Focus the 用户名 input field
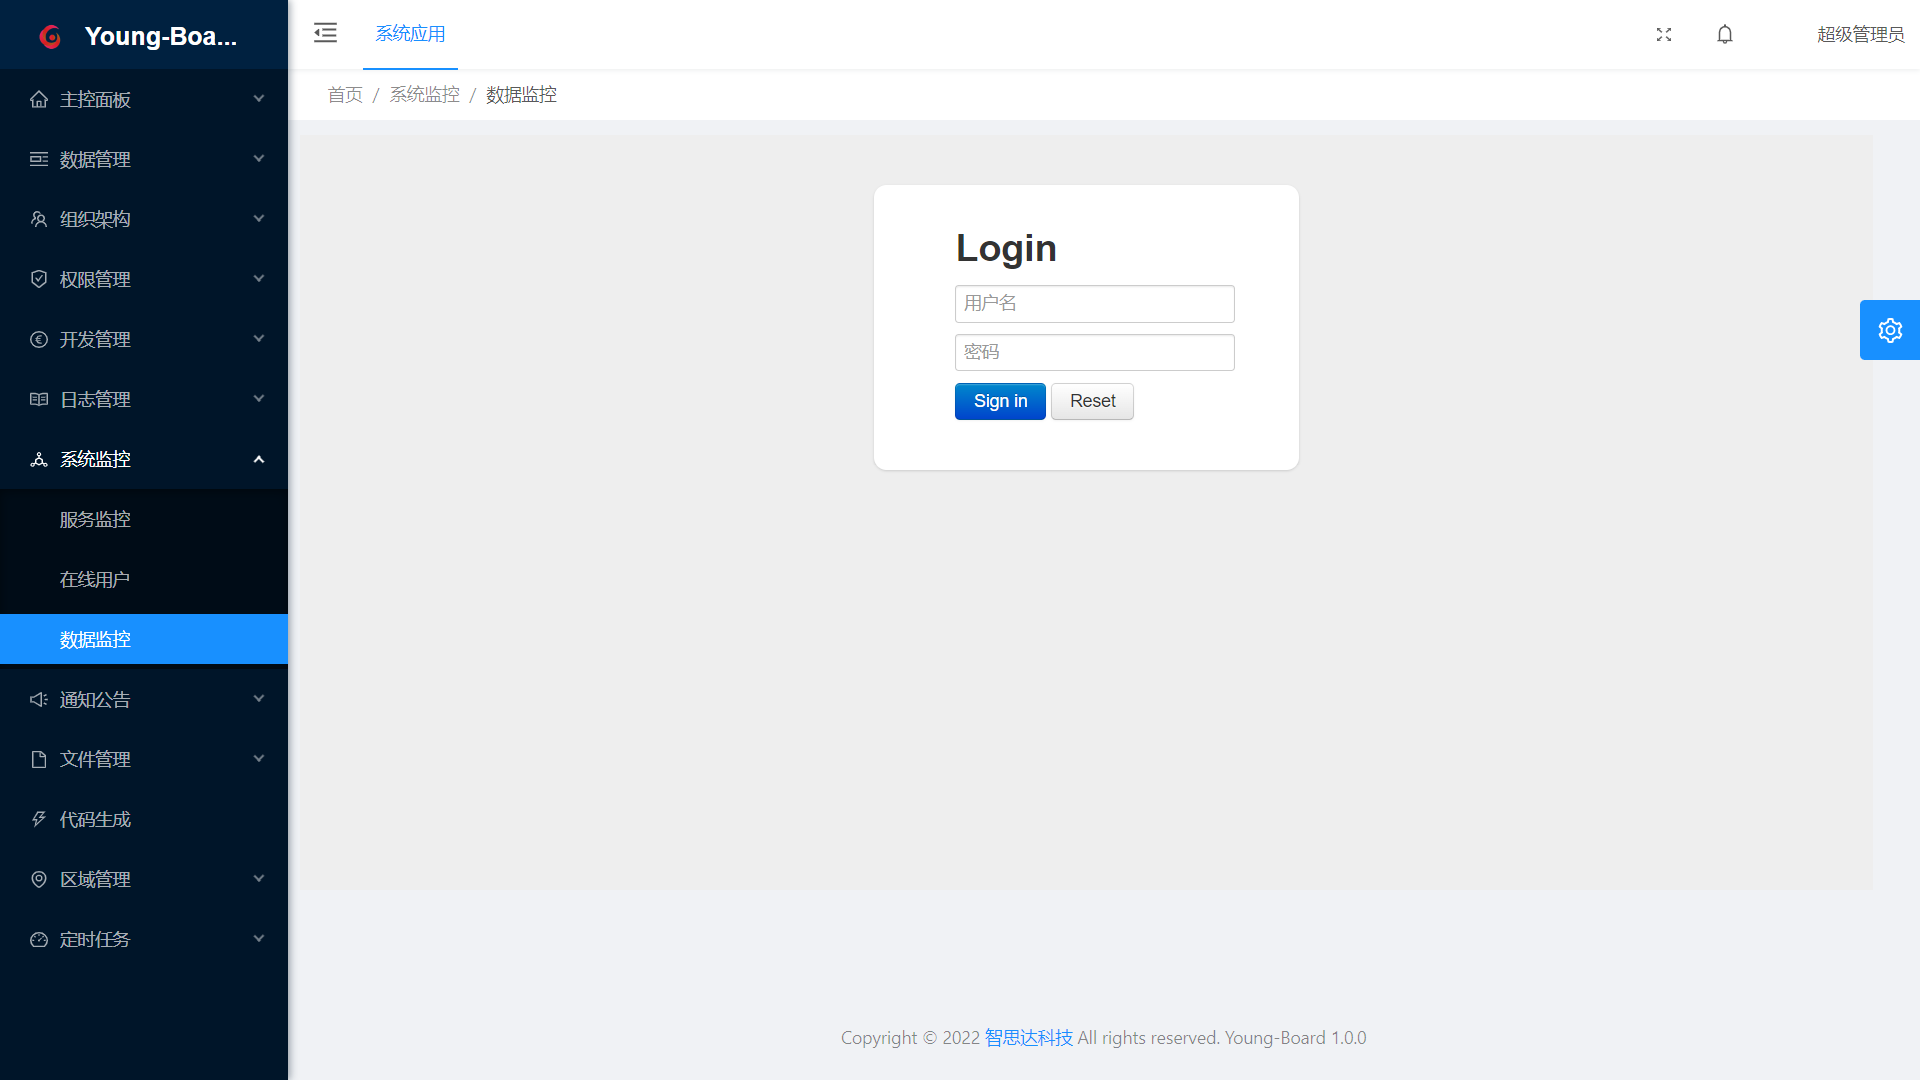Image resolution: width=1920 pixels, height=1080 pixels. click(x=1094, y=304)
